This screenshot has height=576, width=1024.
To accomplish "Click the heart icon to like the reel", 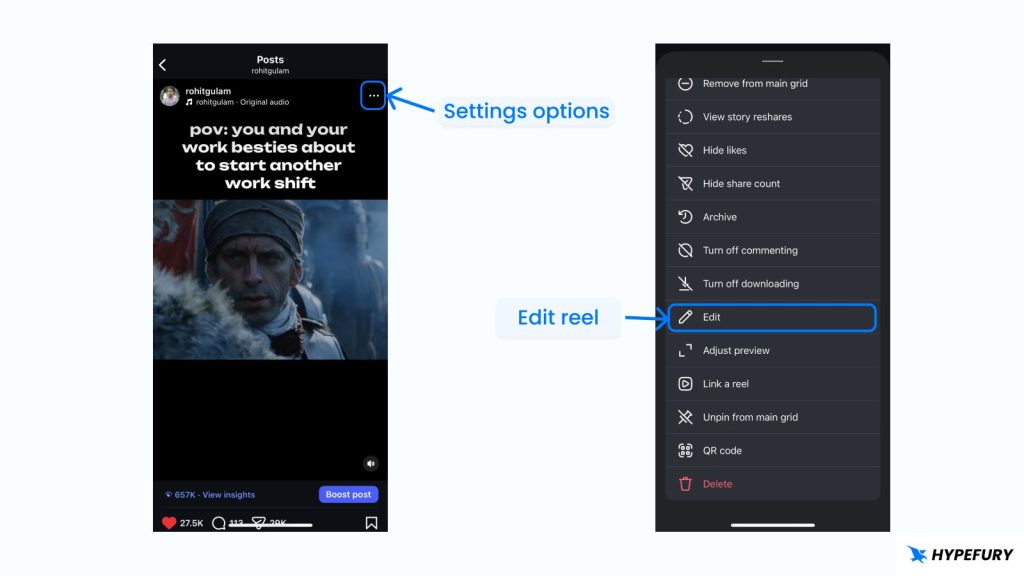I will click(168, 520).
